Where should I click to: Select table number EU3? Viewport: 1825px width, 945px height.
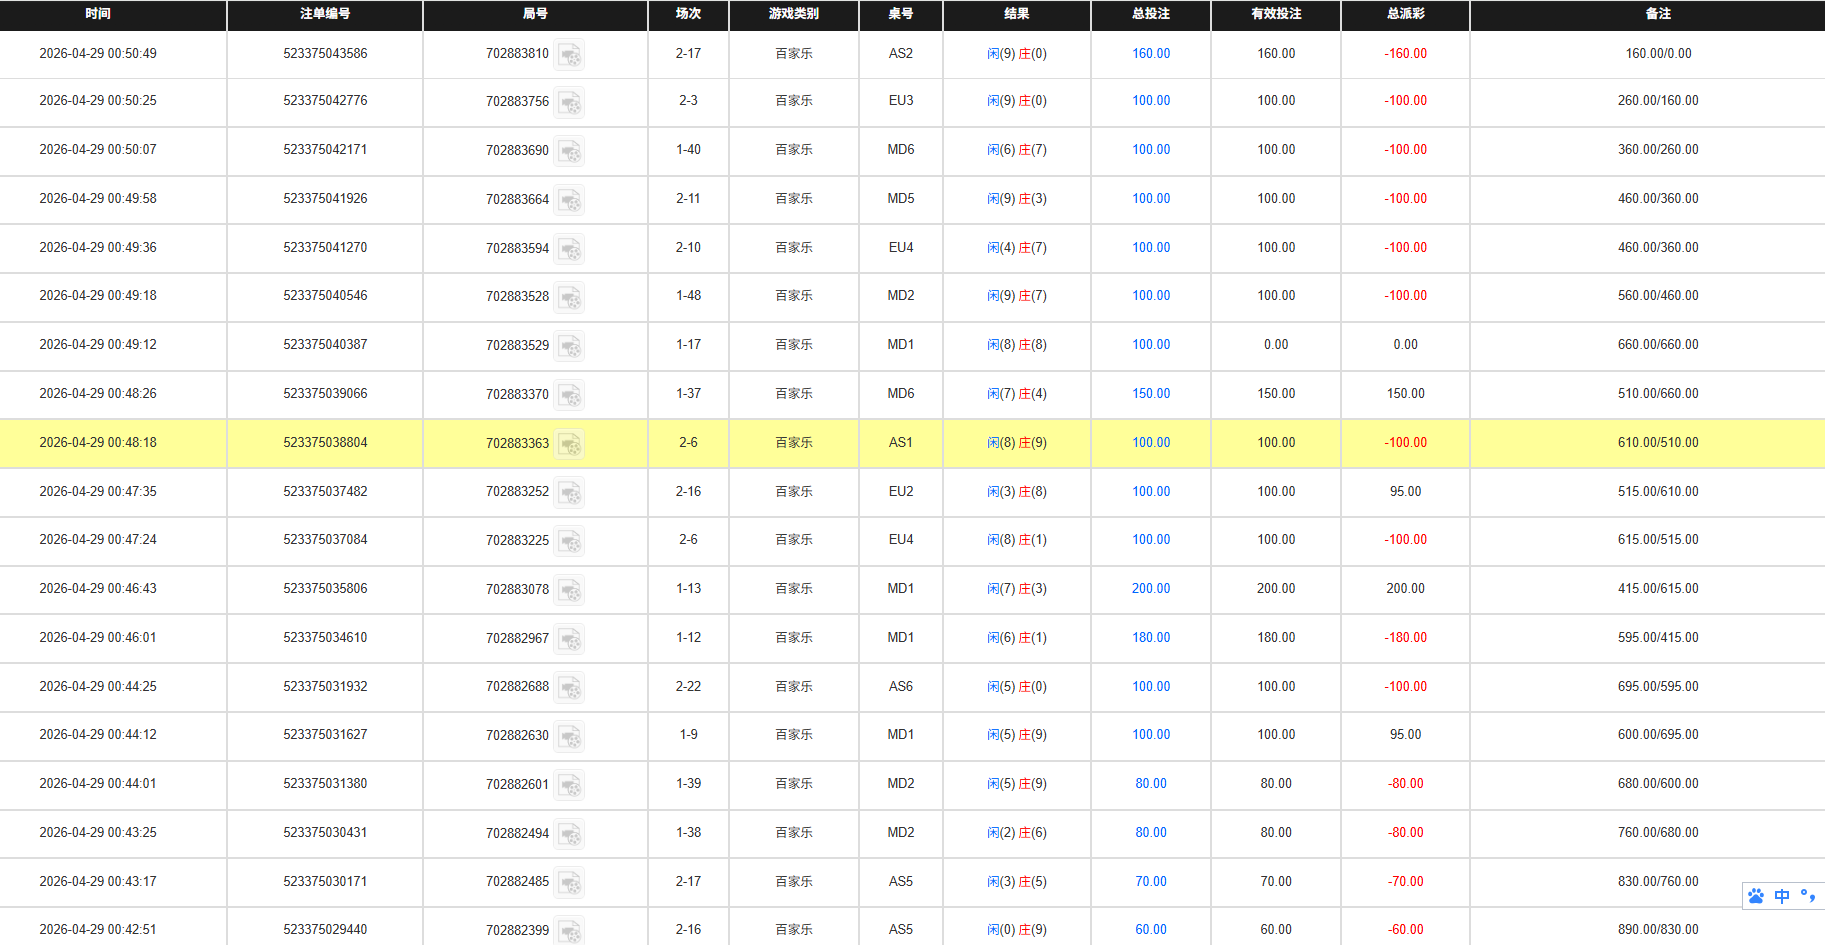[x=900, y=101]
